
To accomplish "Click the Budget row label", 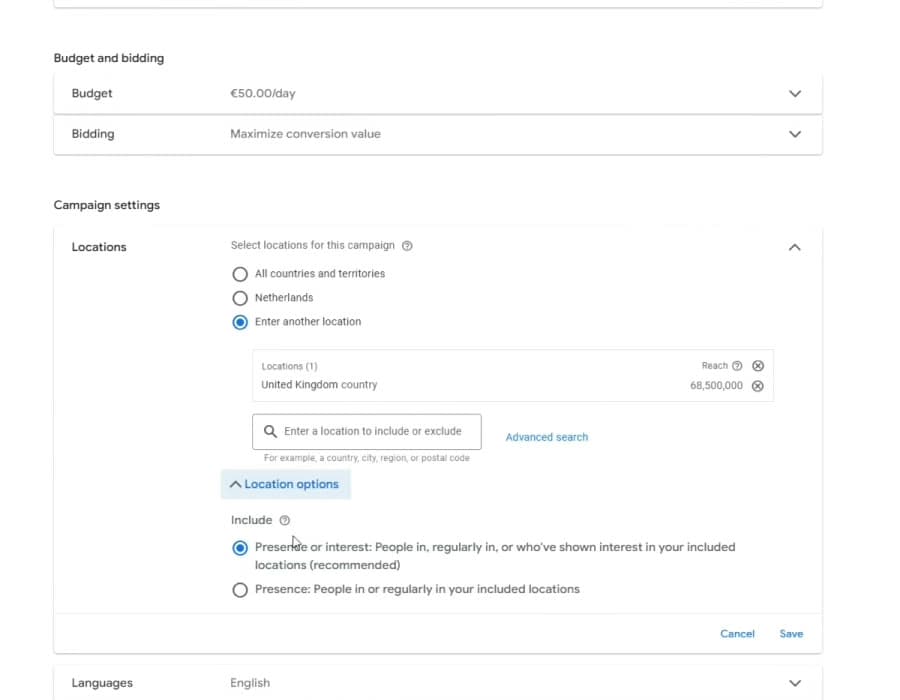I will click(92, 94).
